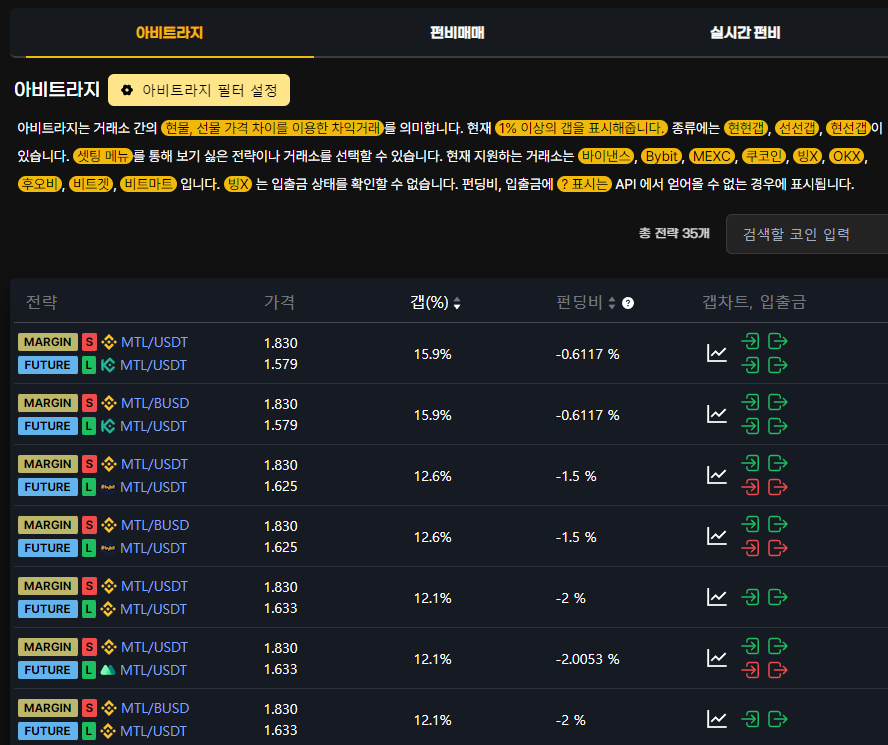The image size is (888, 745).
Task: Click deposit icon in MTL/BUSD 12.1% row
Action: point(750,720)
